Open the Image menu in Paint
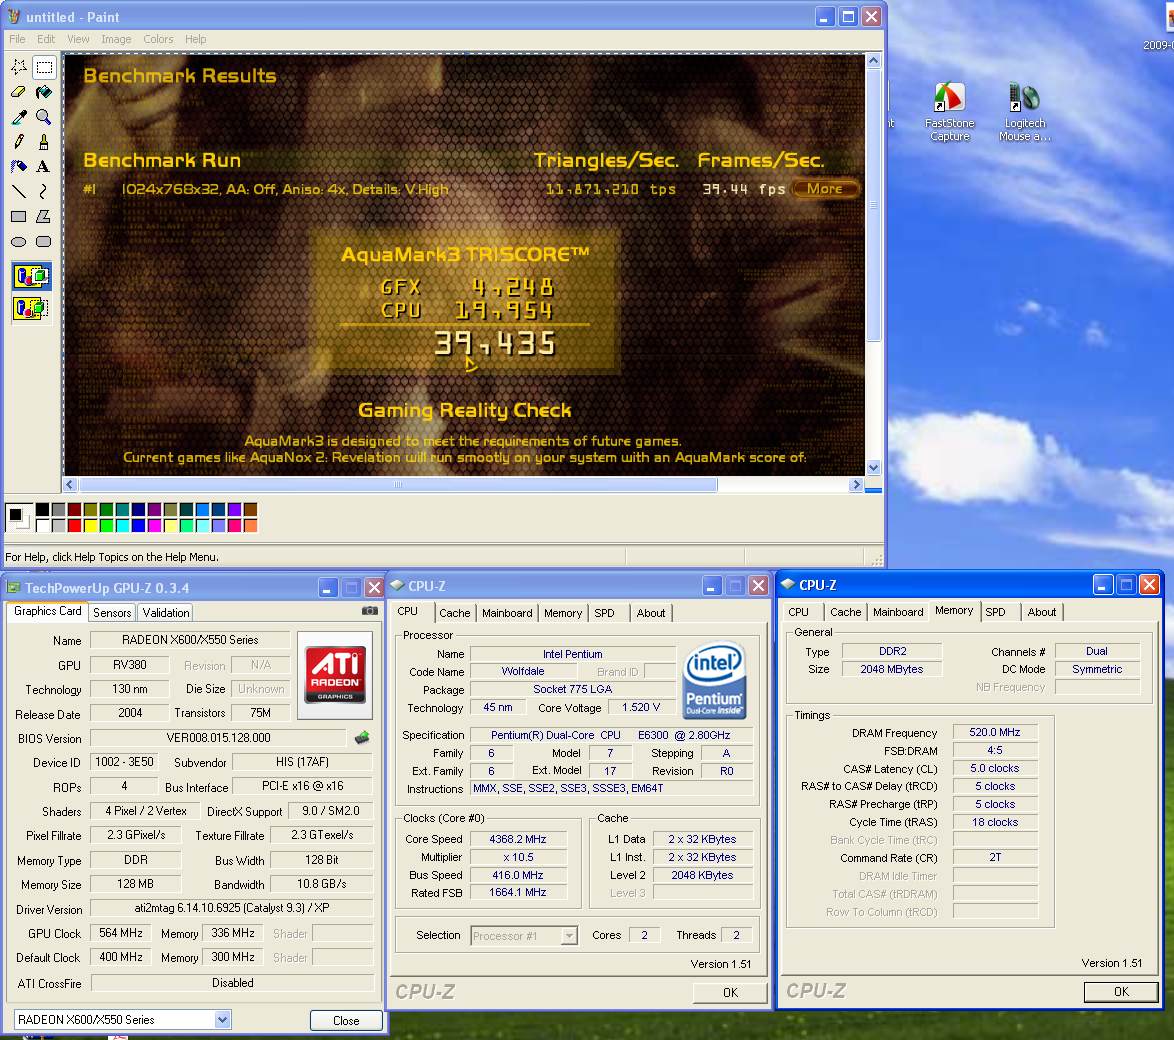 (x=116, y=39)
